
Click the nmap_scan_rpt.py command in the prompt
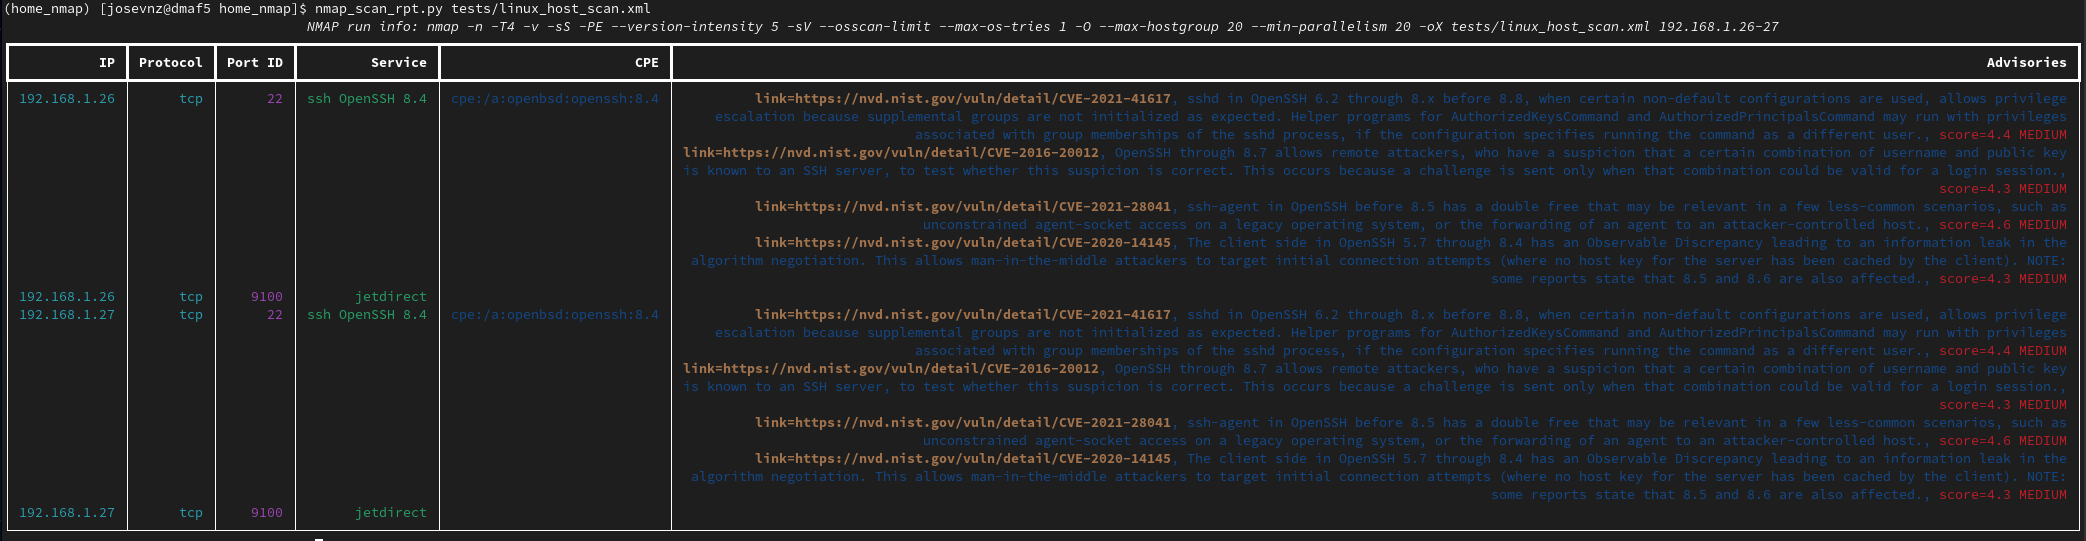pyautogui.click(x=378, y=9)
